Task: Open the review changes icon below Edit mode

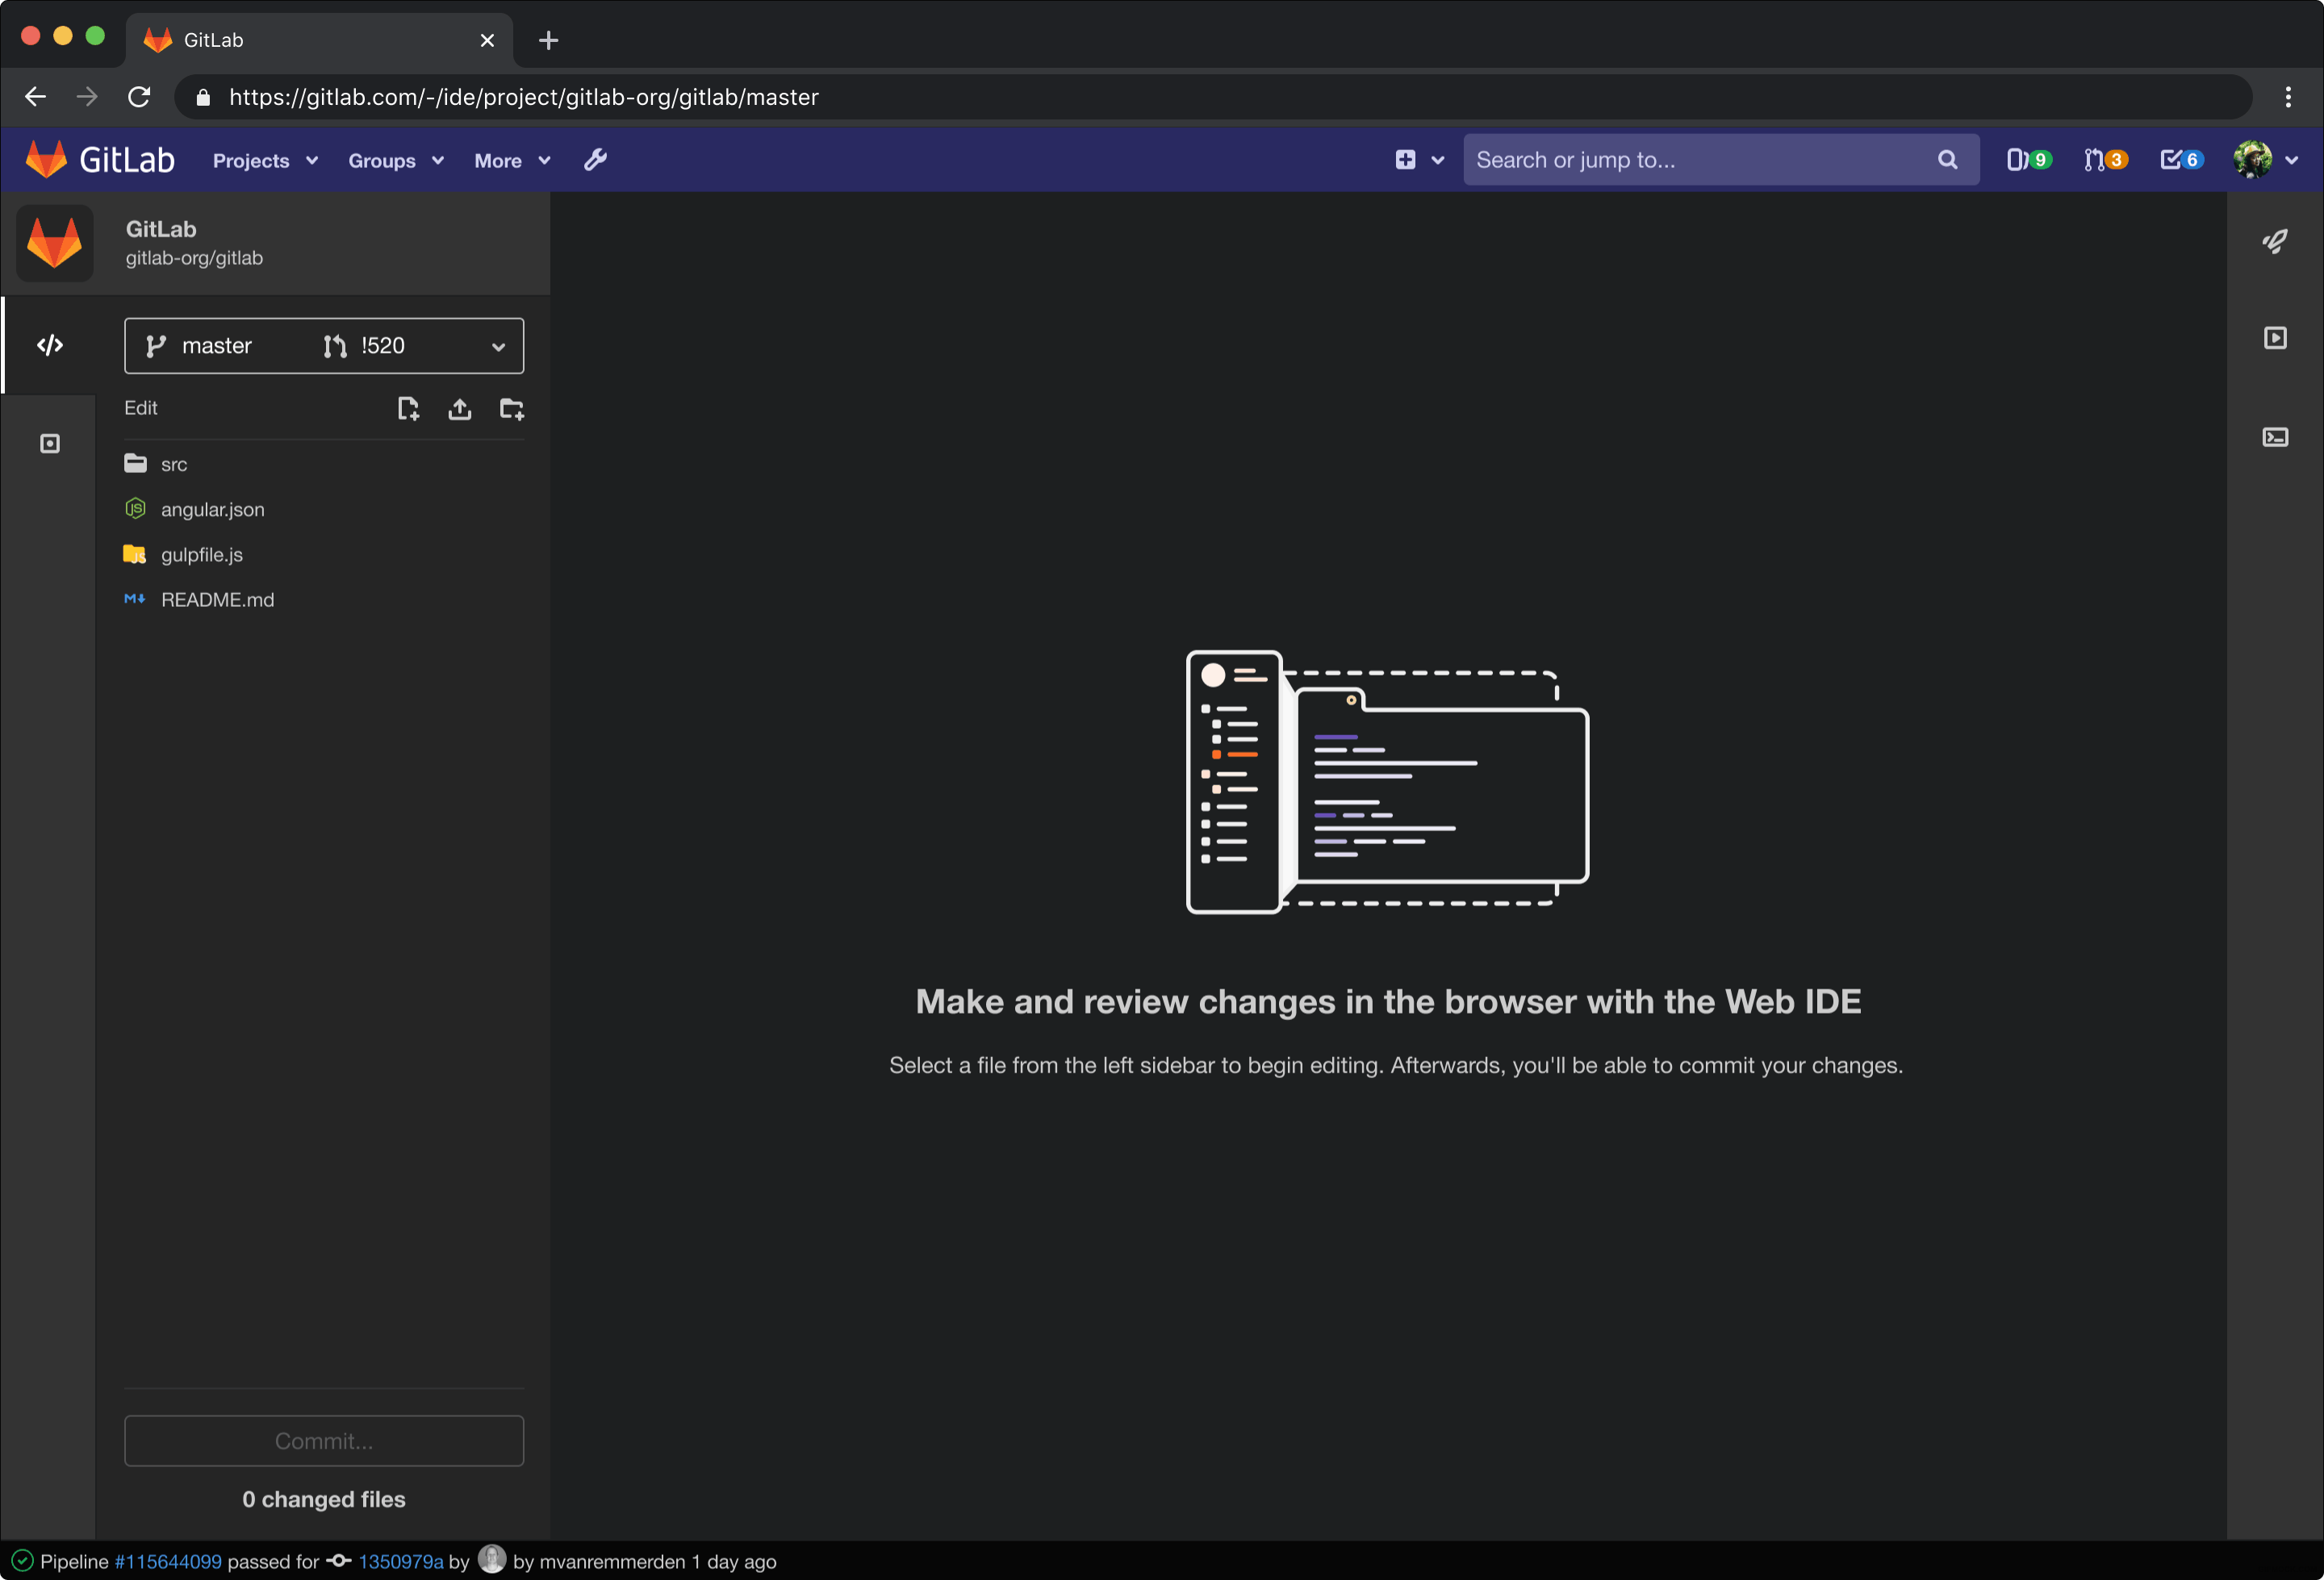Action: [49, 443]
